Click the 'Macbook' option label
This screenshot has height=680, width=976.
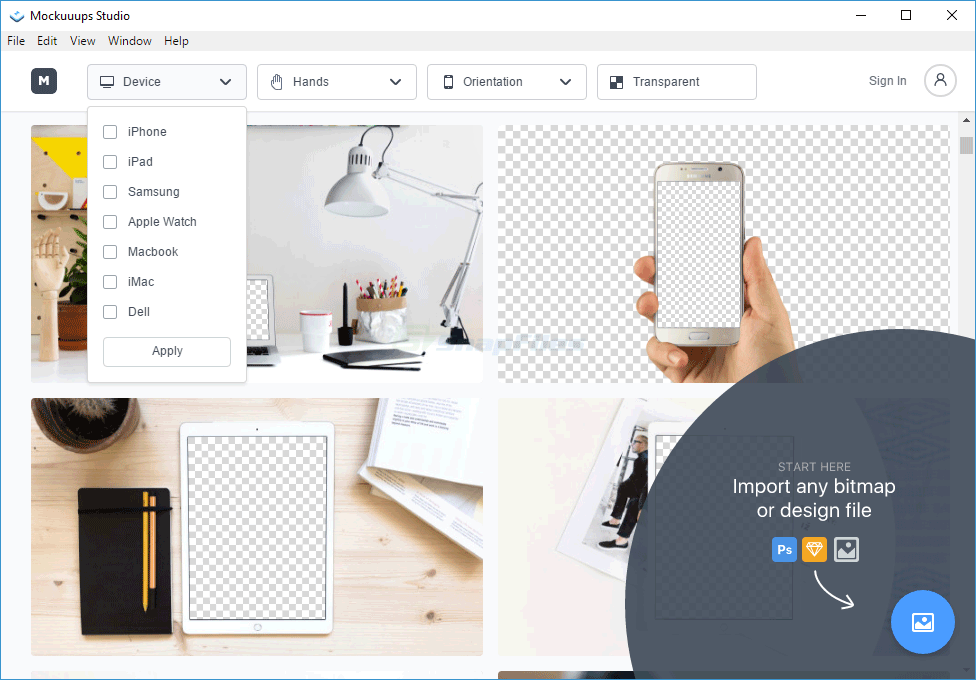152,252
